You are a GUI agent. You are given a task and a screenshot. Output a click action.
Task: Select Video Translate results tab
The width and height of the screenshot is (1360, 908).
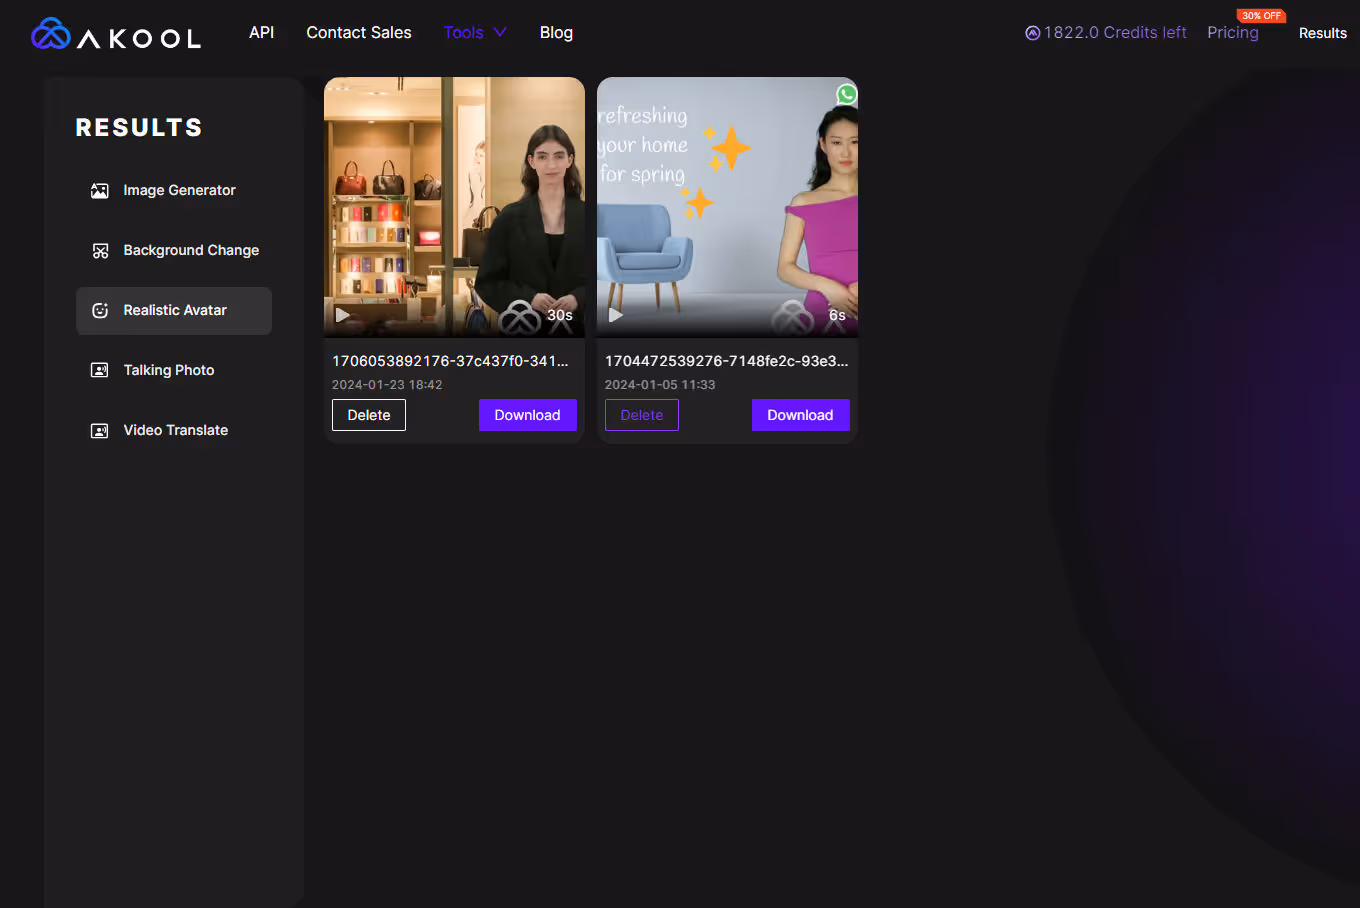coord(174,431)
